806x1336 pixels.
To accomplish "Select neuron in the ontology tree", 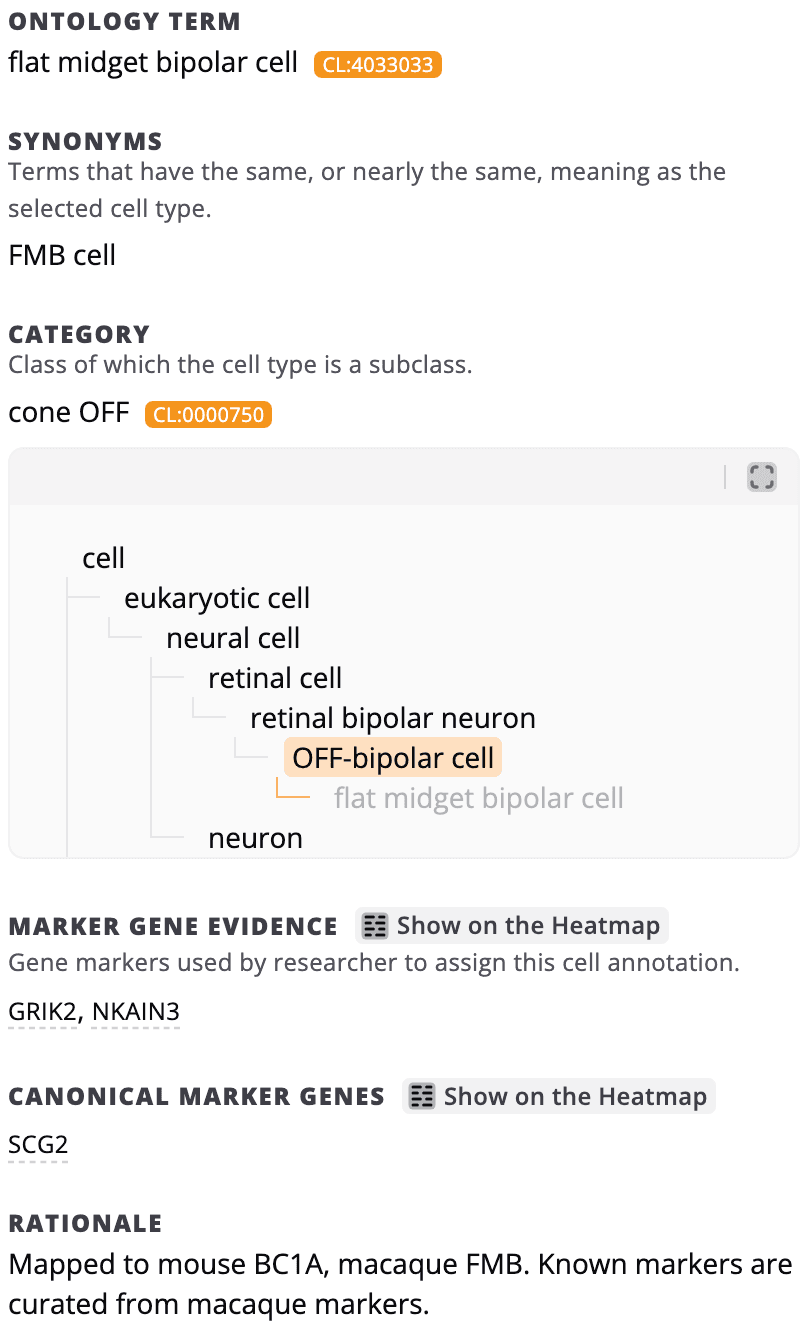I will (x=255, y=838).
